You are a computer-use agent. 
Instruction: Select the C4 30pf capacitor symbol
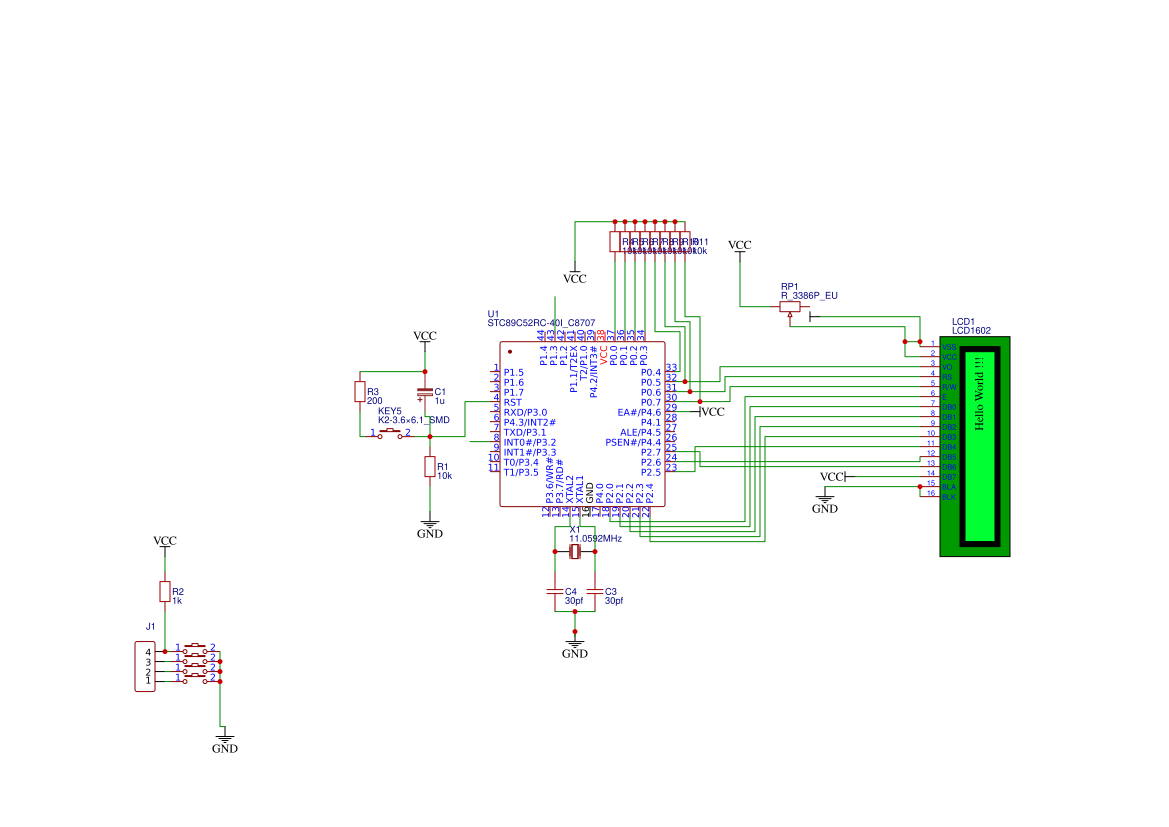555,591
